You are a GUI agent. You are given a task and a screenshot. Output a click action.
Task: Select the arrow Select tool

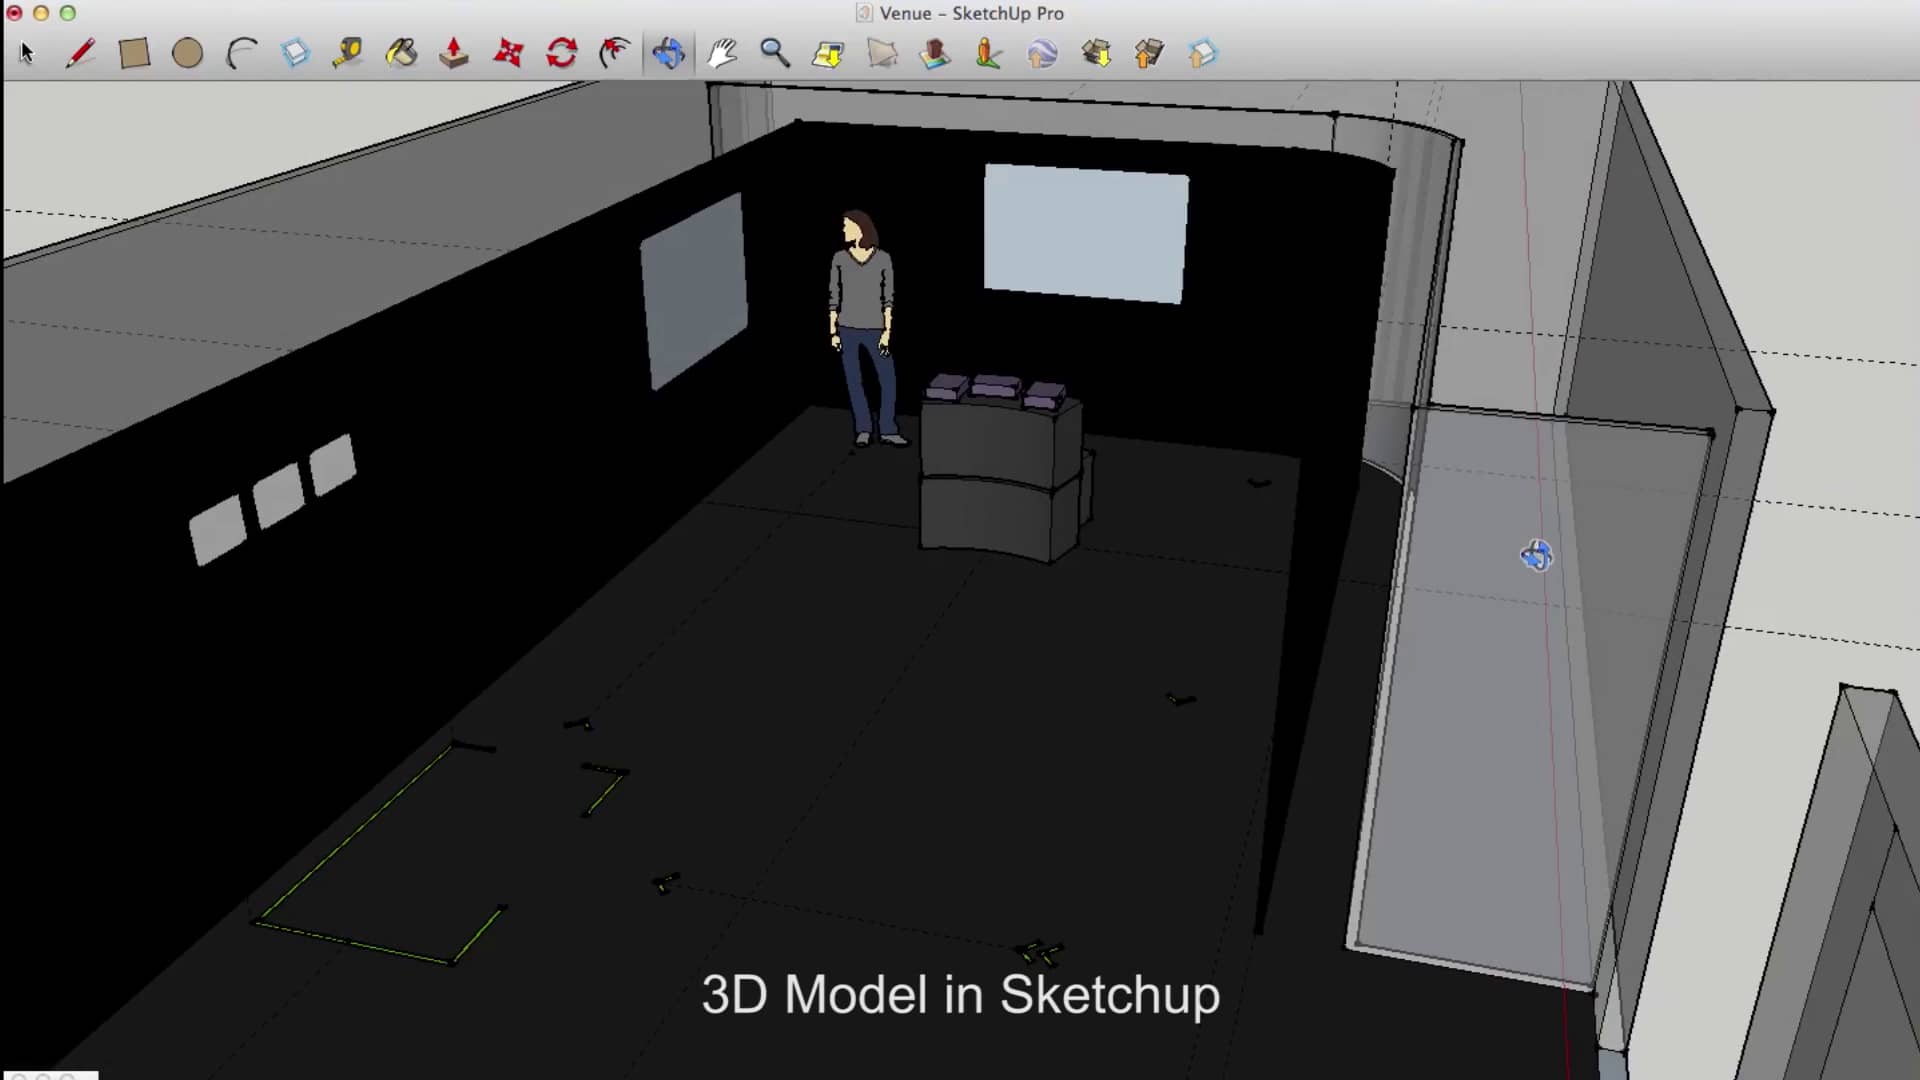tap(27, 52)
